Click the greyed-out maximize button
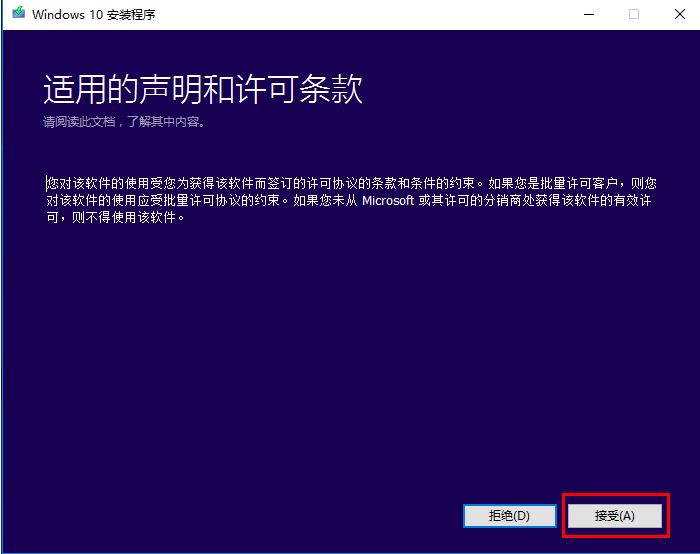The image size is (700, 554). [x=633, y=14]
